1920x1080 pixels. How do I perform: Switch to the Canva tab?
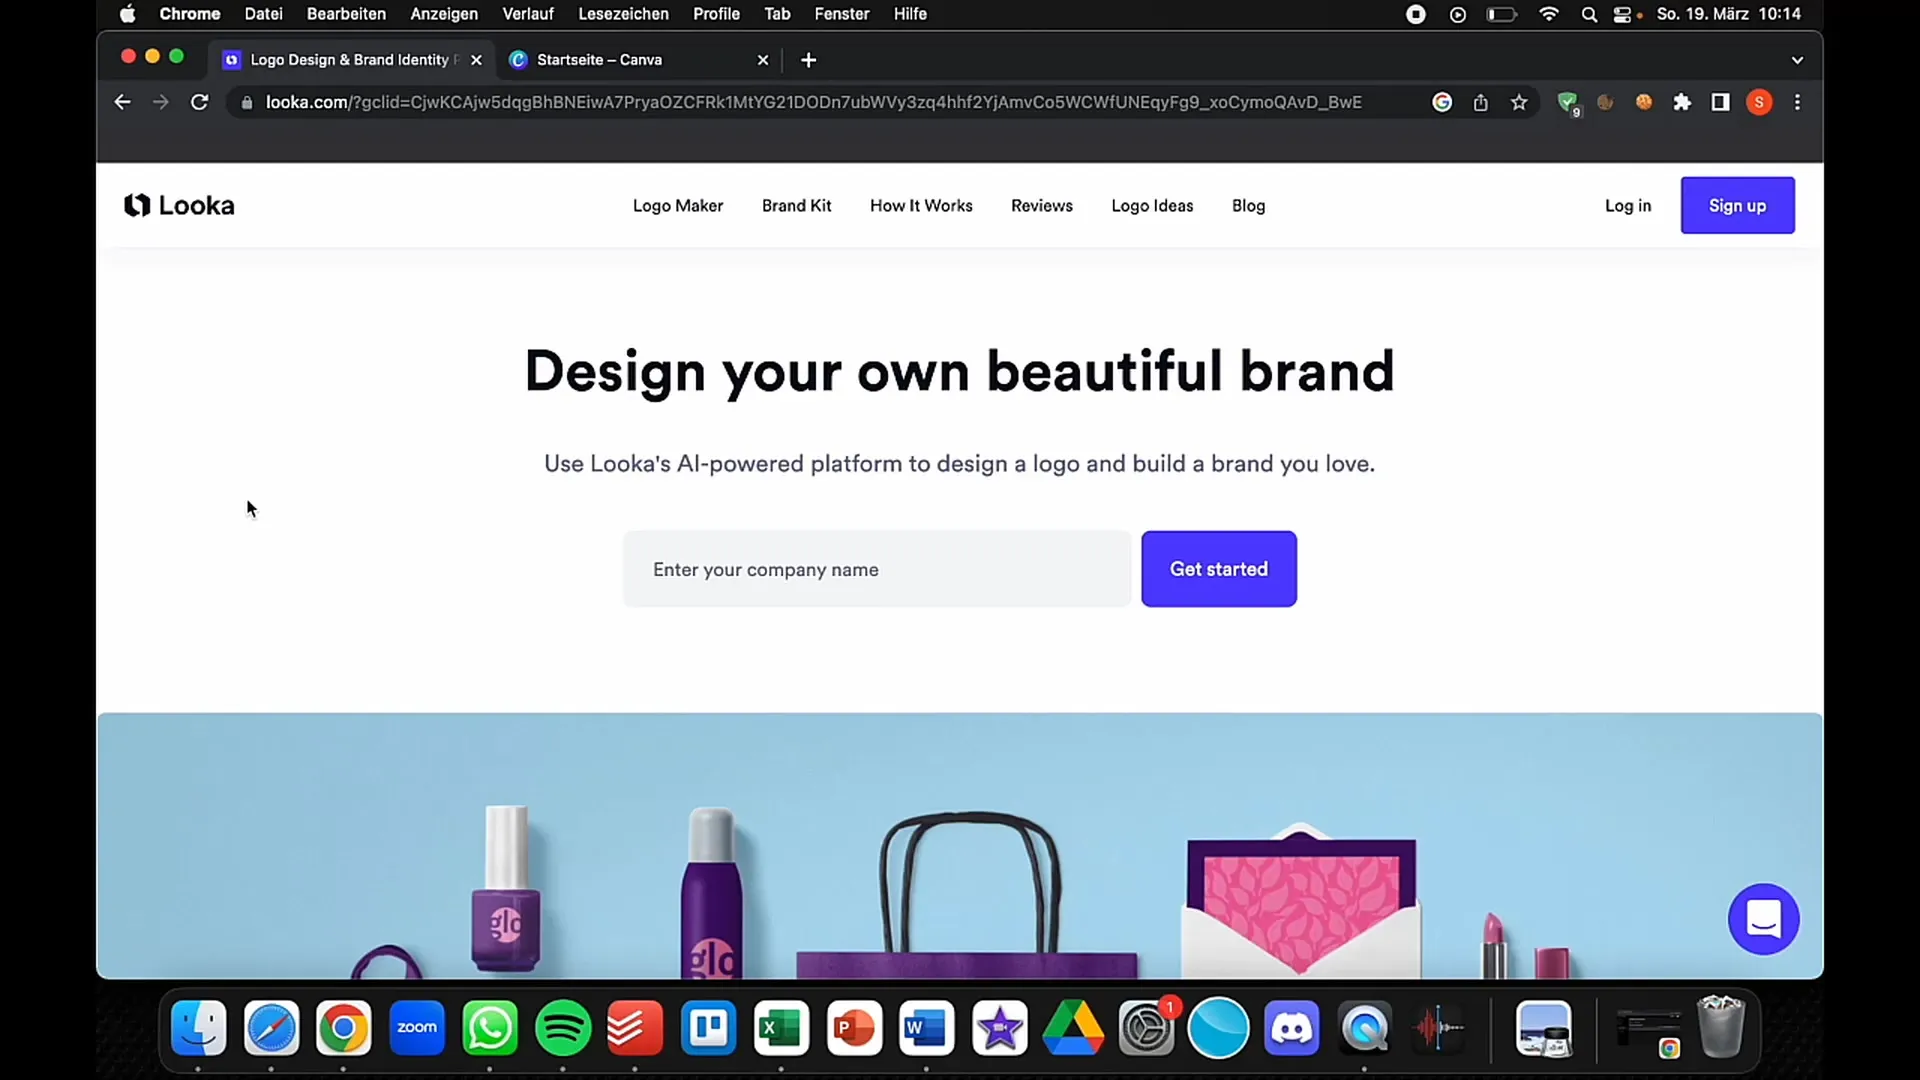click(x=640, y=59)
